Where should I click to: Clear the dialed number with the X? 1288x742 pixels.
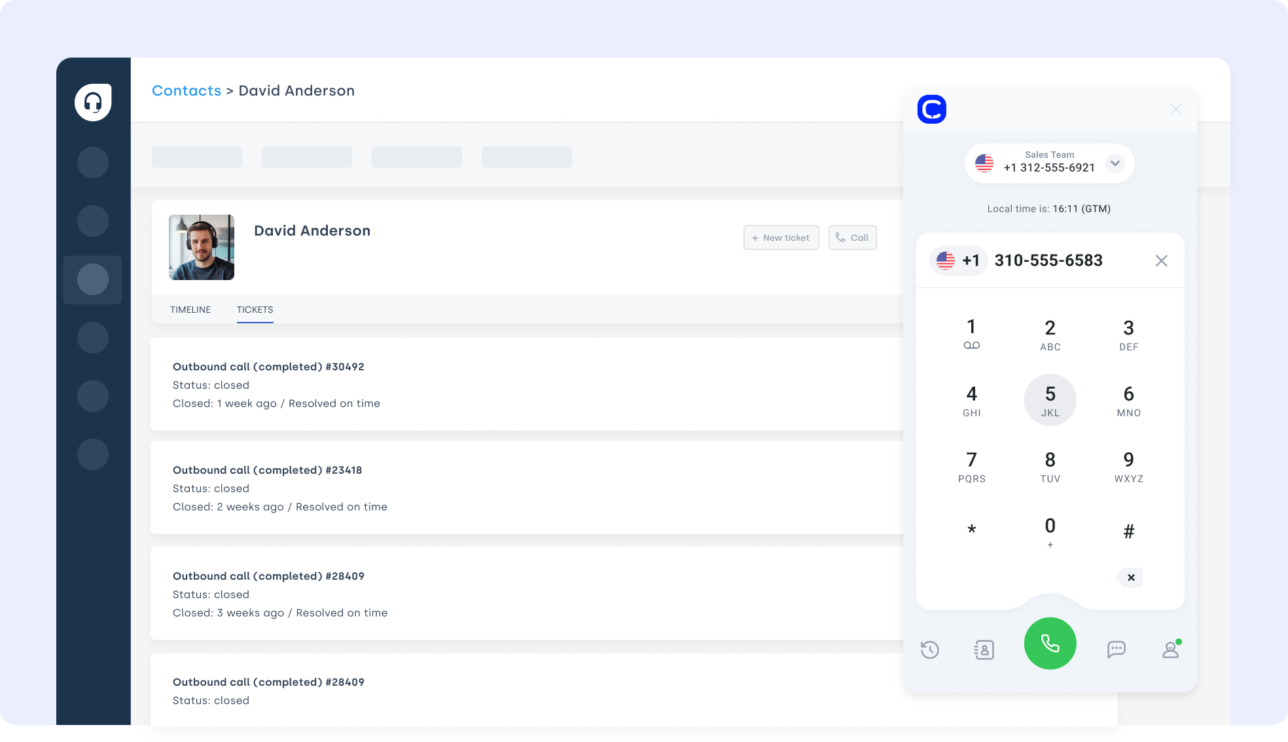click(x=1161, y=260)
